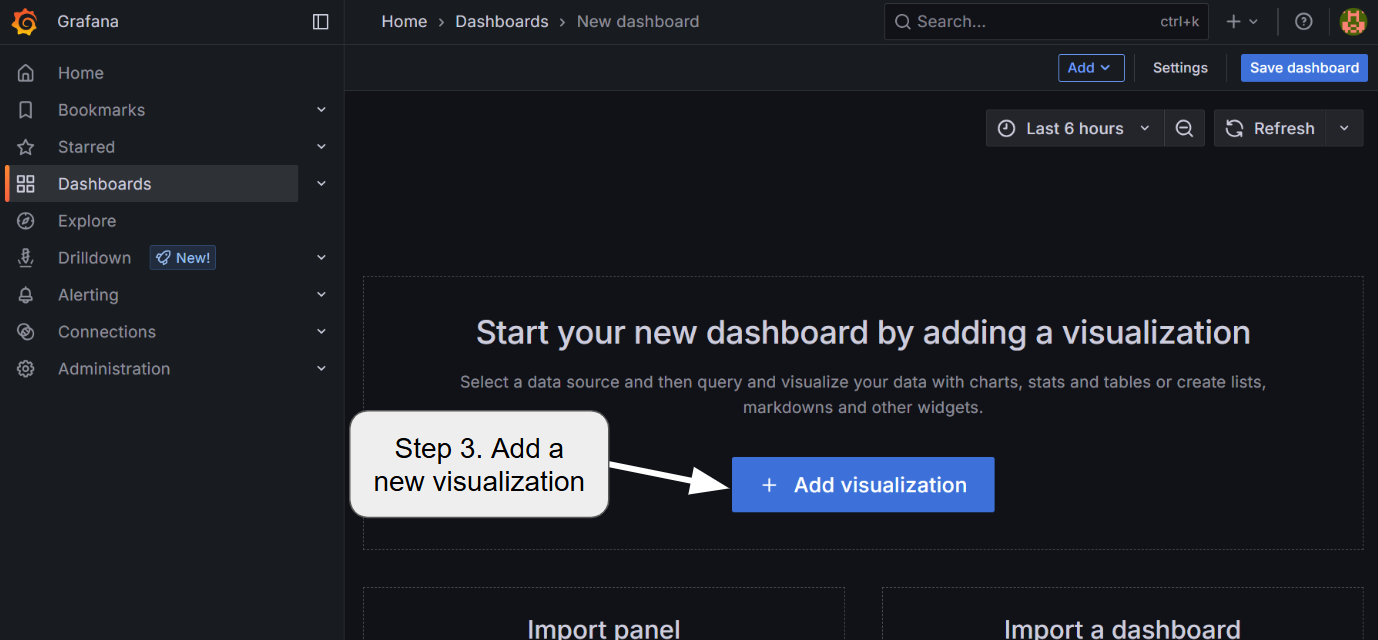Screen dimensions: 1378x640
Task: Click the Alerting bell icon
Action: coord(26,295)
